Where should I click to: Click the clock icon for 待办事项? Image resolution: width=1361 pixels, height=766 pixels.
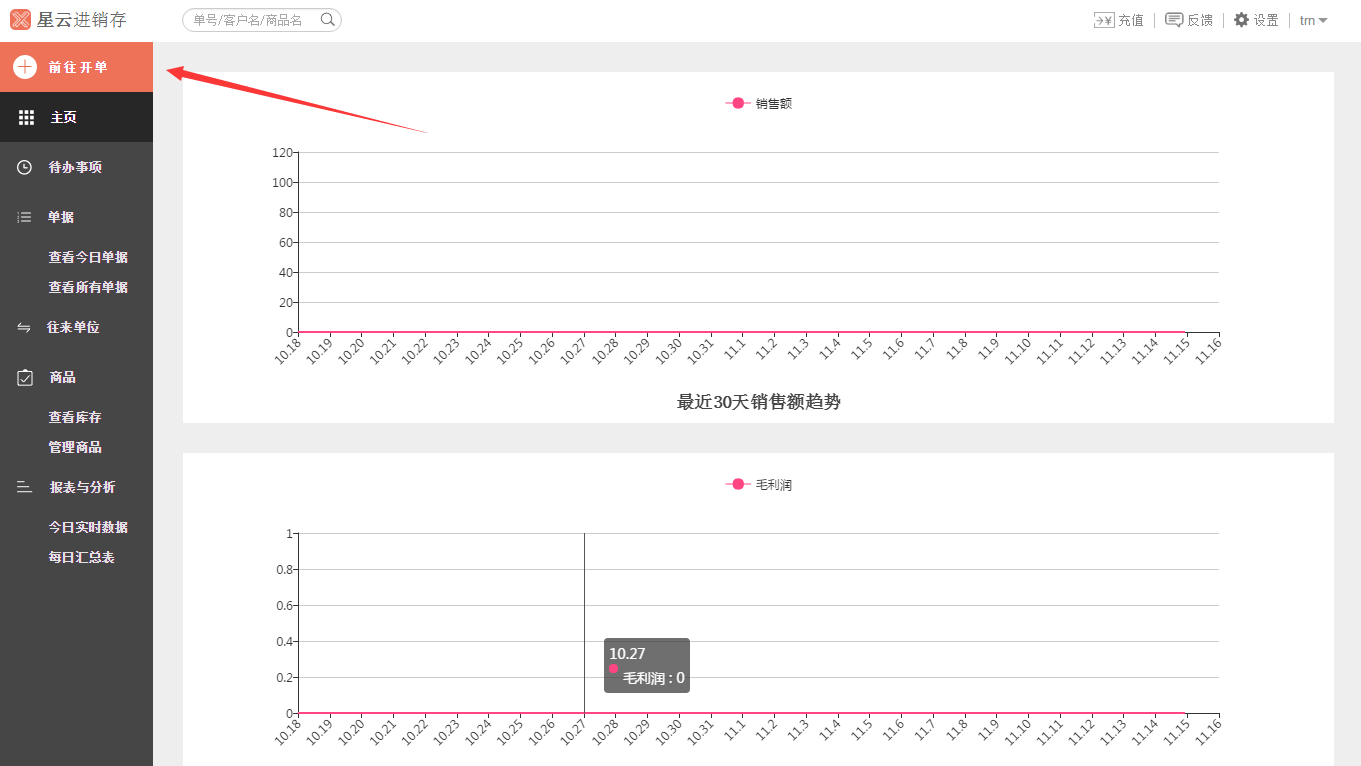25,168
